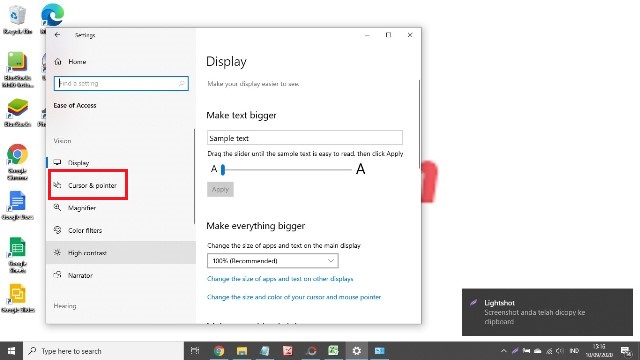Image resolution: width=640 pixels, height=360 pixels.
Task: Open BlueStacks Multi-Instance desktop icon
Action: coord(17,69)
